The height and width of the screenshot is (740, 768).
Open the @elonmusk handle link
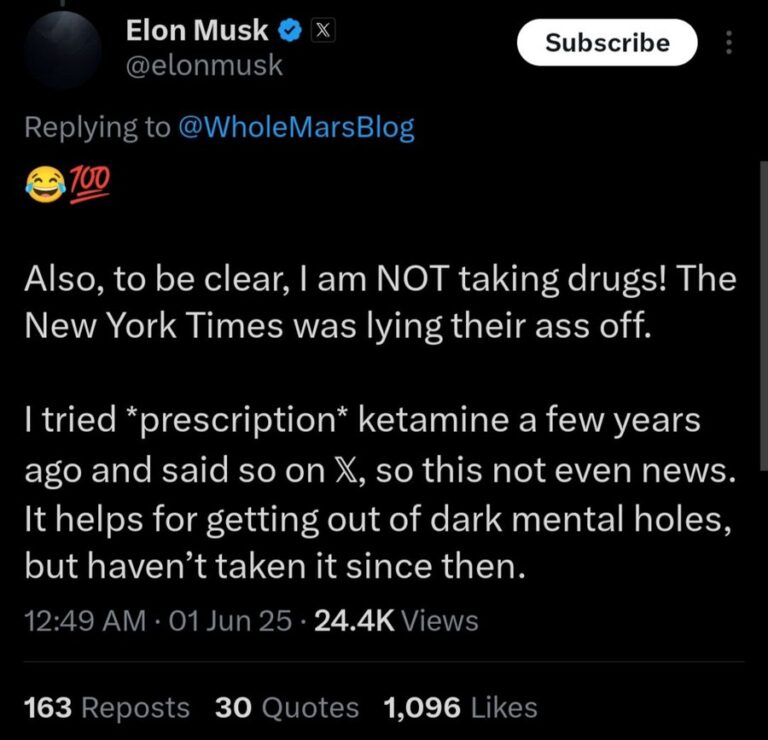click(x=204, y=66)
